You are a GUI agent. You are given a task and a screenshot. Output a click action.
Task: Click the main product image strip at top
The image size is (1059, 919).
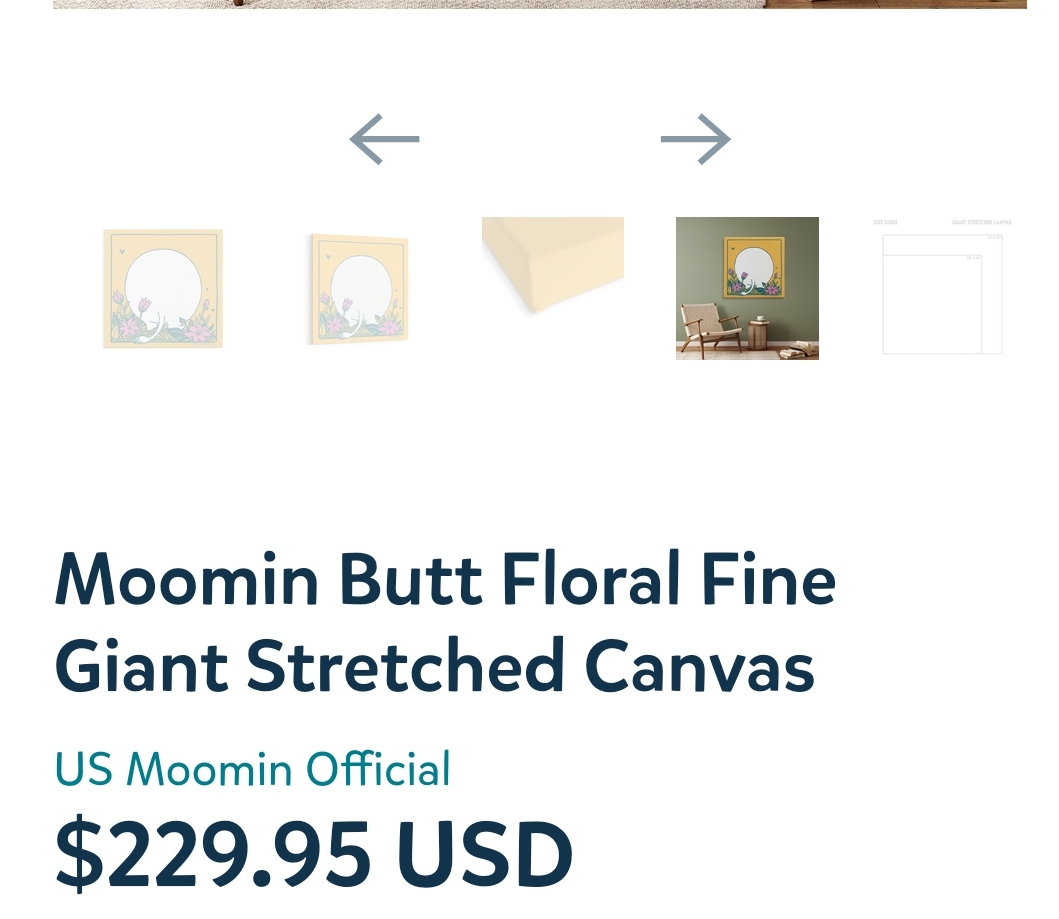(x=540, y=4)
